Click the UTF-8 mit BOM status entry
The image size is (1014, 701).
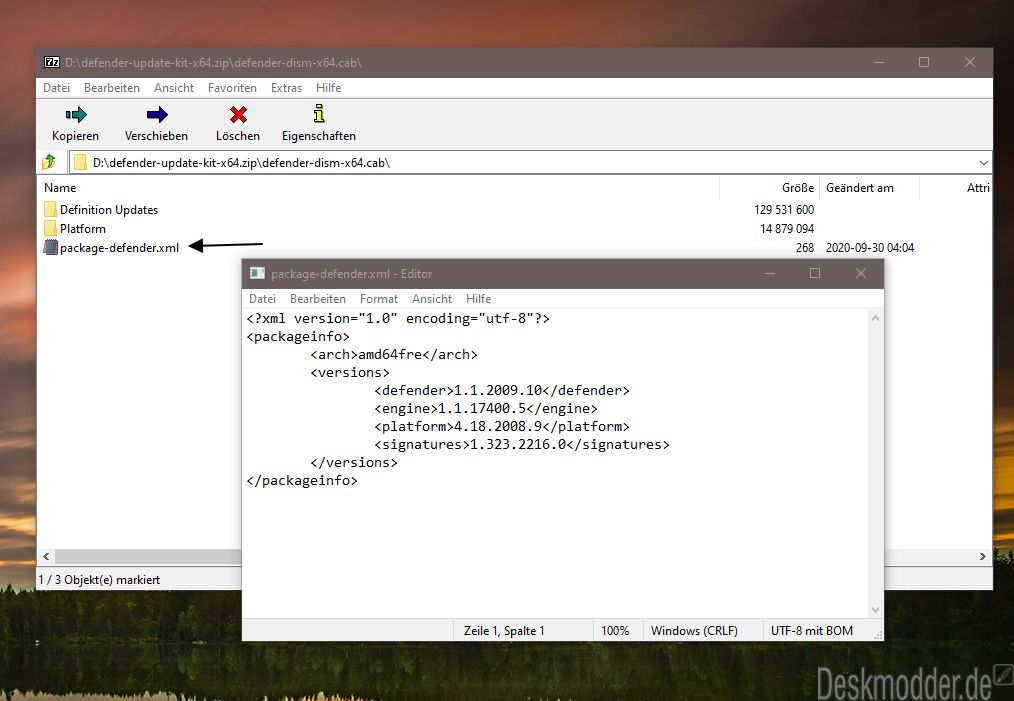click(812, 631)
